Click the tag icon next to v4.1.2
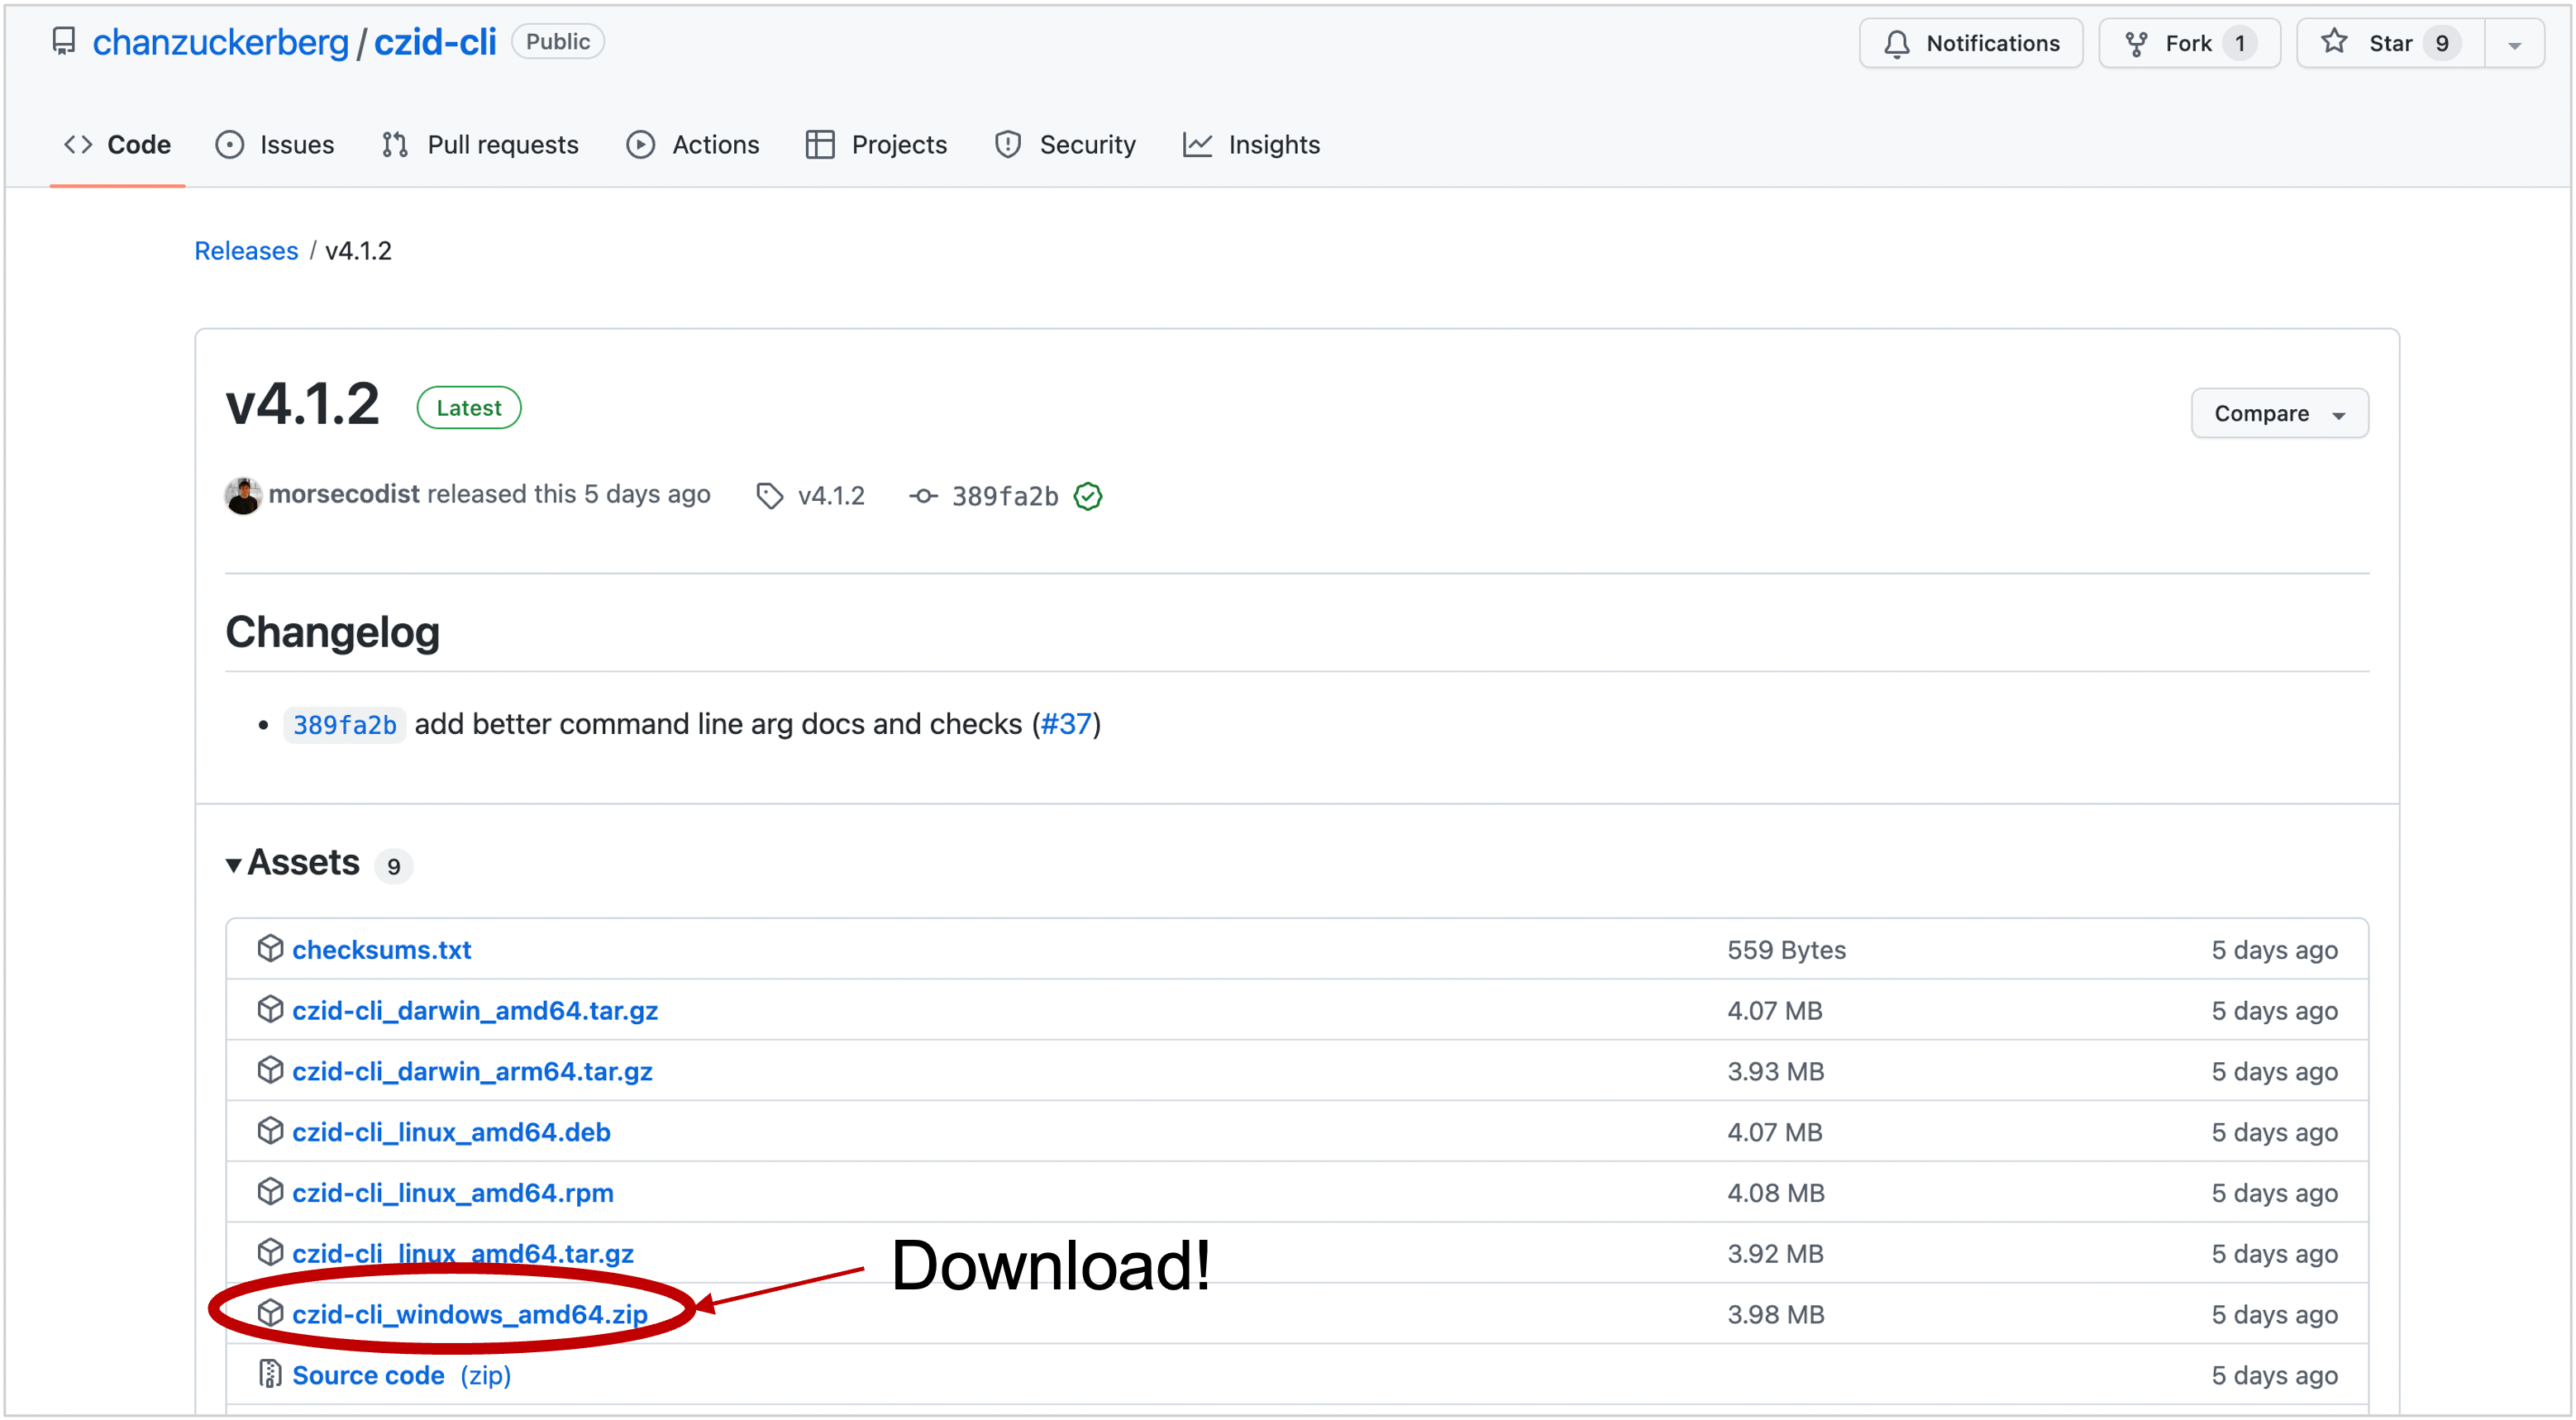The height and width of the screenshot is (1420, 2576). (769, 495)
